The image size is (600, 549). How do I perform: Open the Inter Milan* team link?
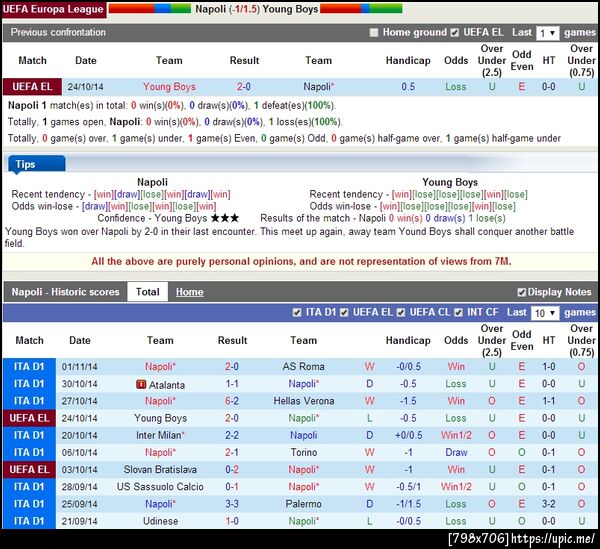pos(160,435)
